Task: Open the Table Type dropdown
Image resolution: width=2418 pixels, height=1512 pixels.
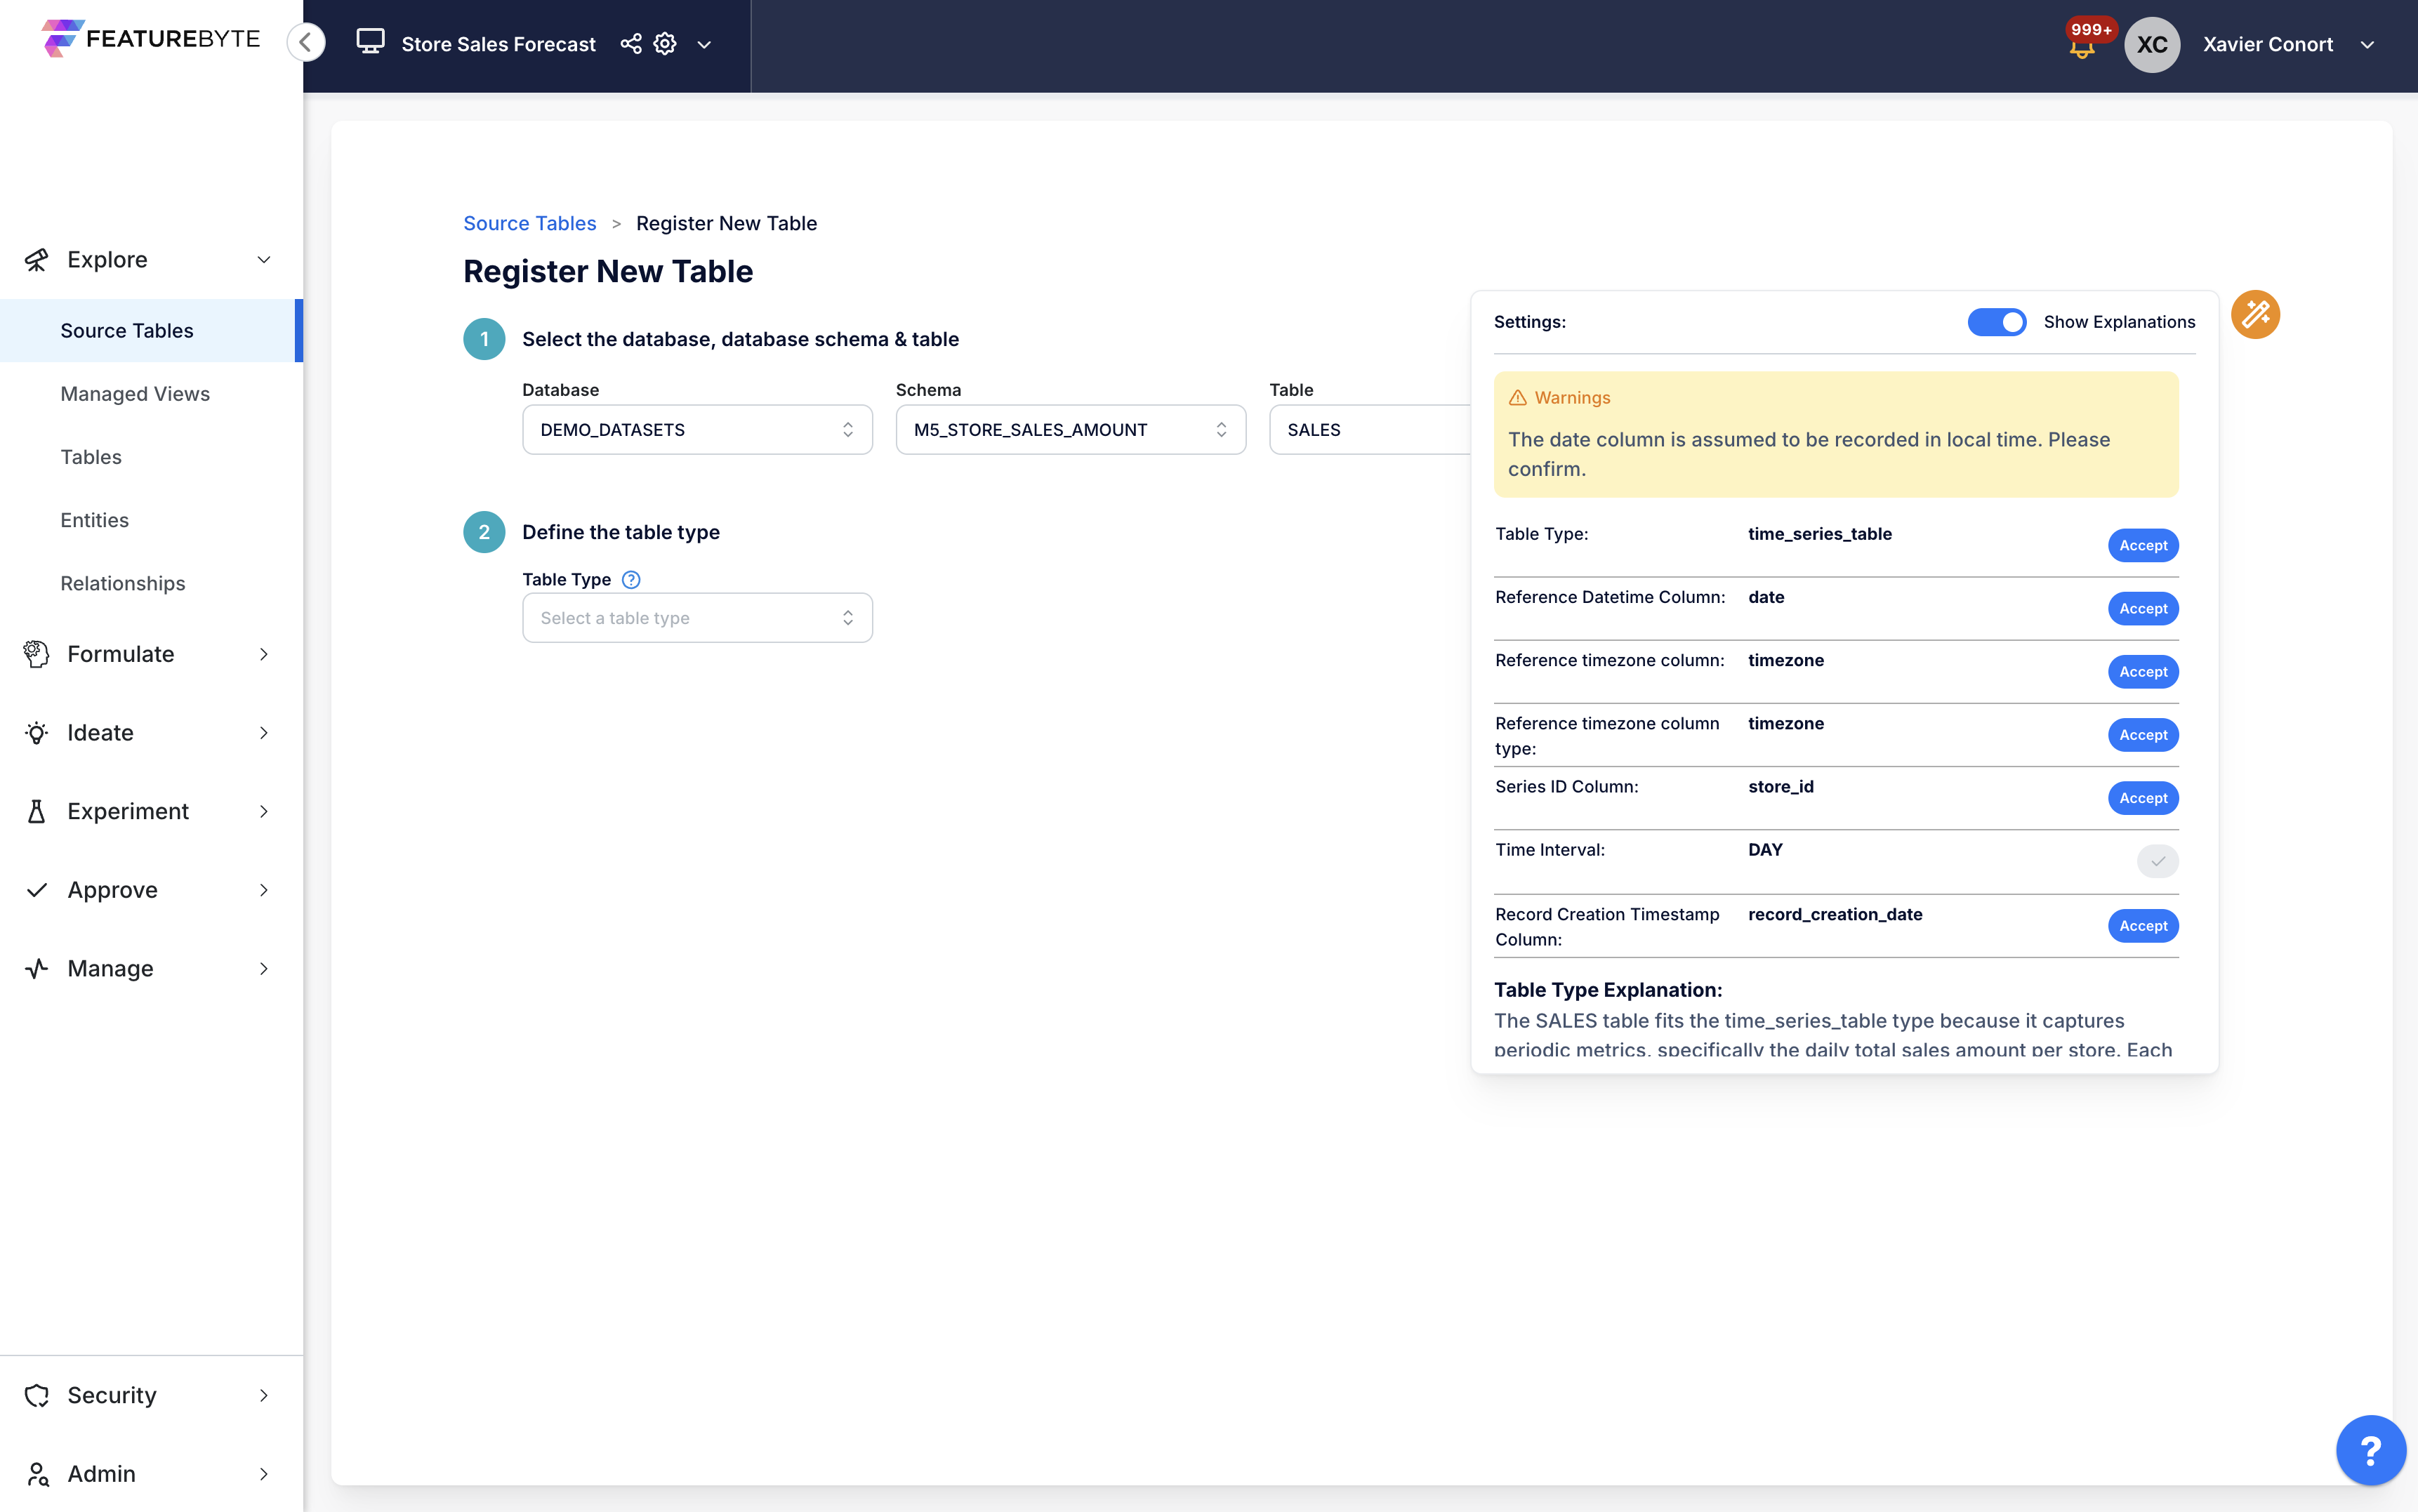Action: coord(697,618)
